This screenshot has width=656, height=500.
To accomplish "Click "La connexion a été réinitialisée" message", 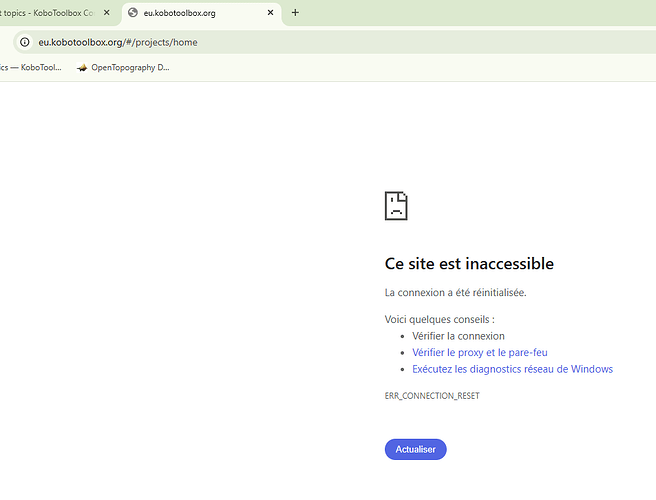I will point(455,293).
